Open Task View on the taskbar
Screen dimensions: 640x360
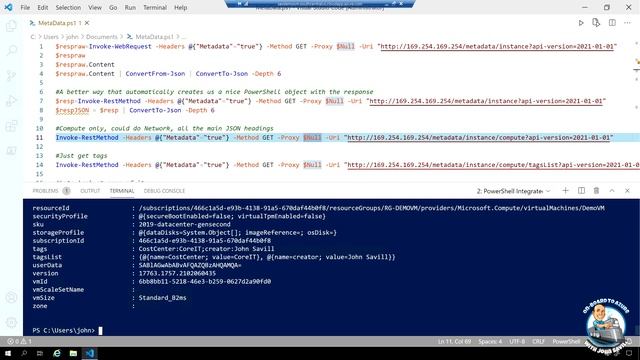(x=40, y=353)
